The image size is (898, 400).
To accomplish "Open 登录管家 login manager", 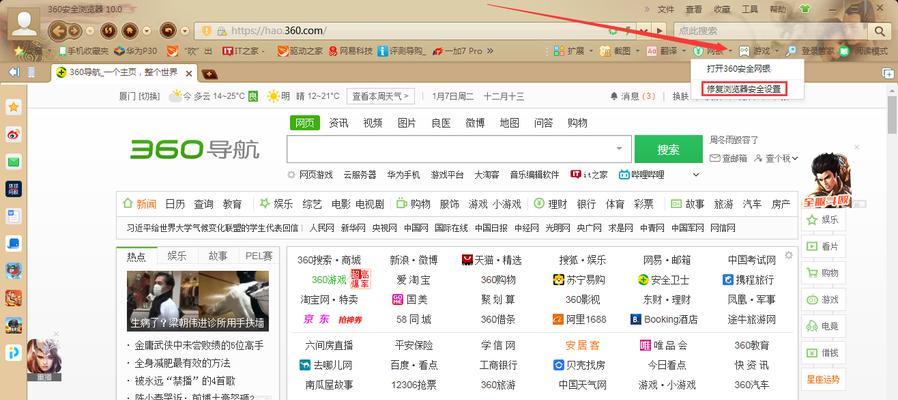I will point(811,51).
